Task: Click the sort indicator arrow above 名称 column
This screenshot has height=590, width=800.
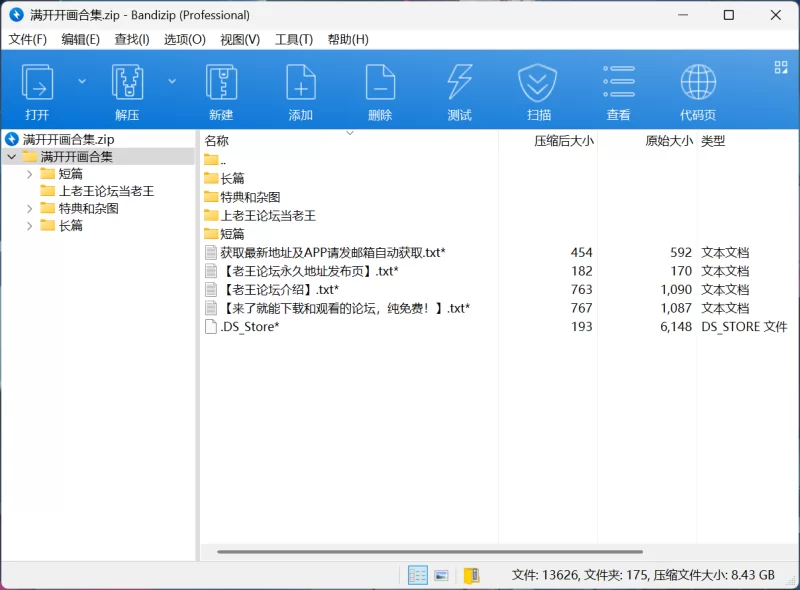Action: [x=350, y=133]
